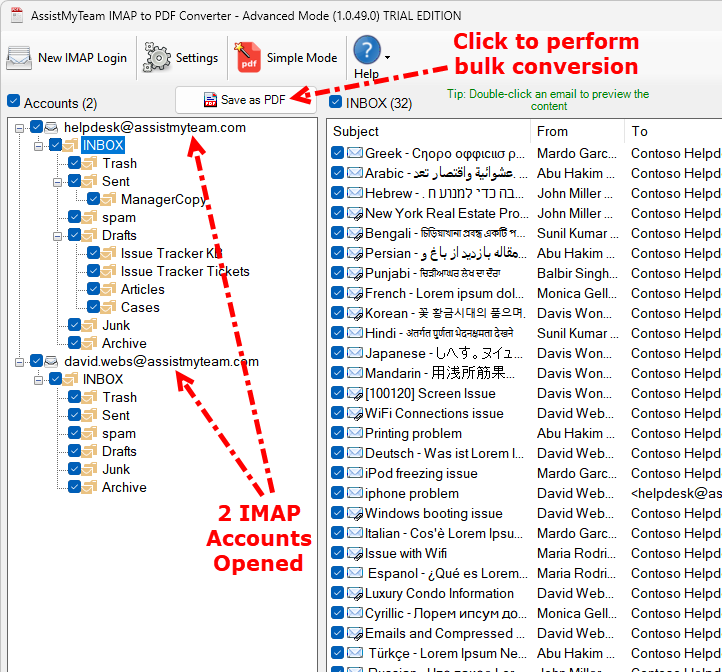This screenshot has height=672, width=722.
Task: Collapse the Drafts folder under helpdesk account
Action: (57, 236)
